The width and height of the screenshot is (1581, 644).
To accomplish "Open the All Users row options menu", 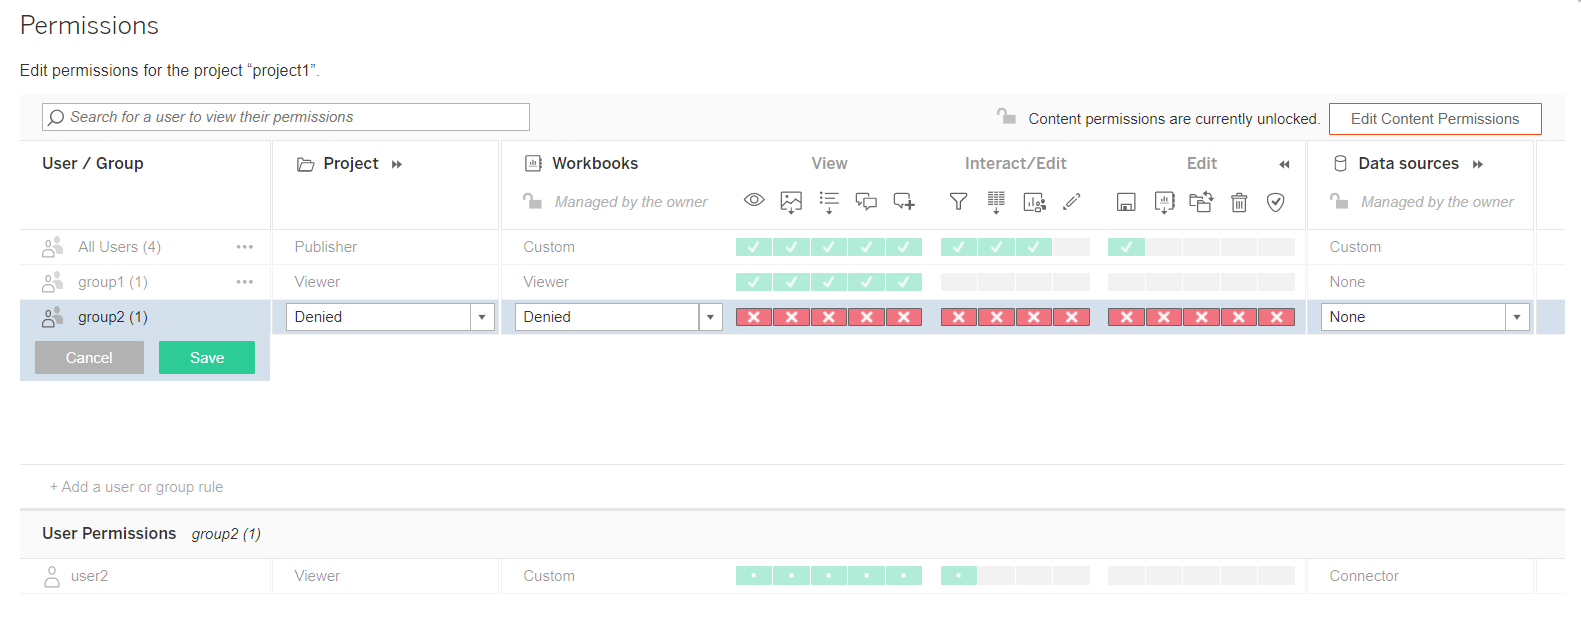I will 245,247.
